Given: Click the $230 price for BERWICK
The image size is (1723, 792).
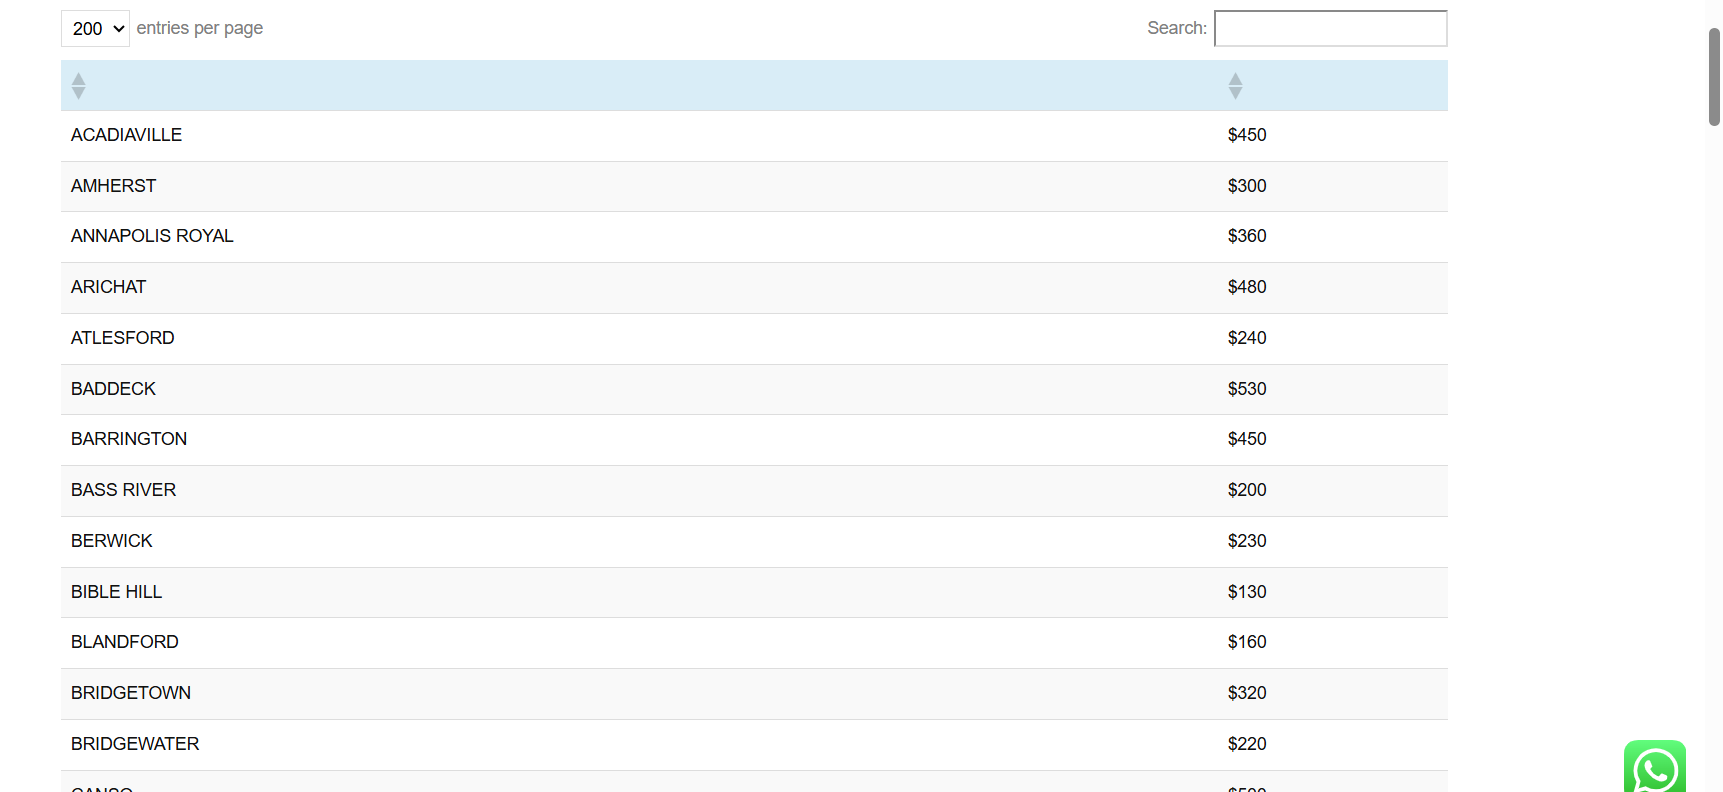Looking at the screenshot, I should tap(1246, 541).
